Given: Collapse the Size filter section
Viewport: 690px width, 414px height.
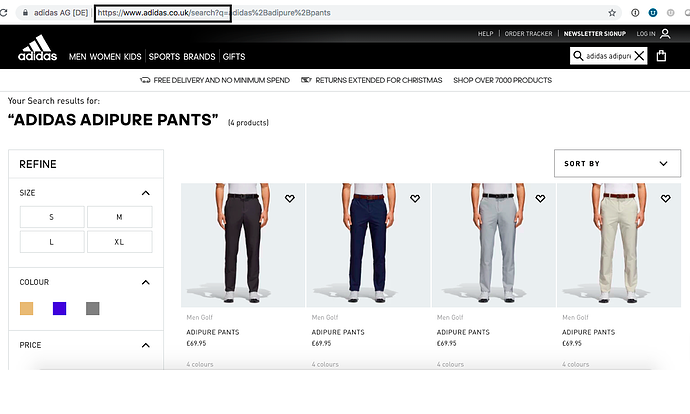Looking at the screenshot, I should tap(145, 193).
